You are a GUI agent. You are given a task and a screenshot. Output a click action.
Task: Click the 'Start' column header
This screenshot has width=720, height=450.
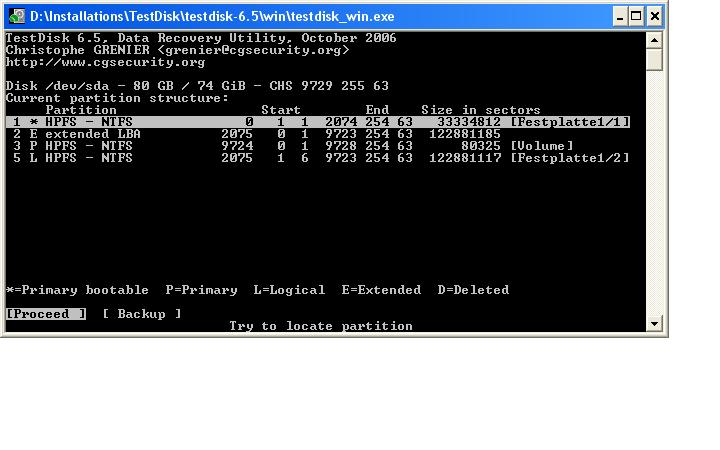click(281, 110)
